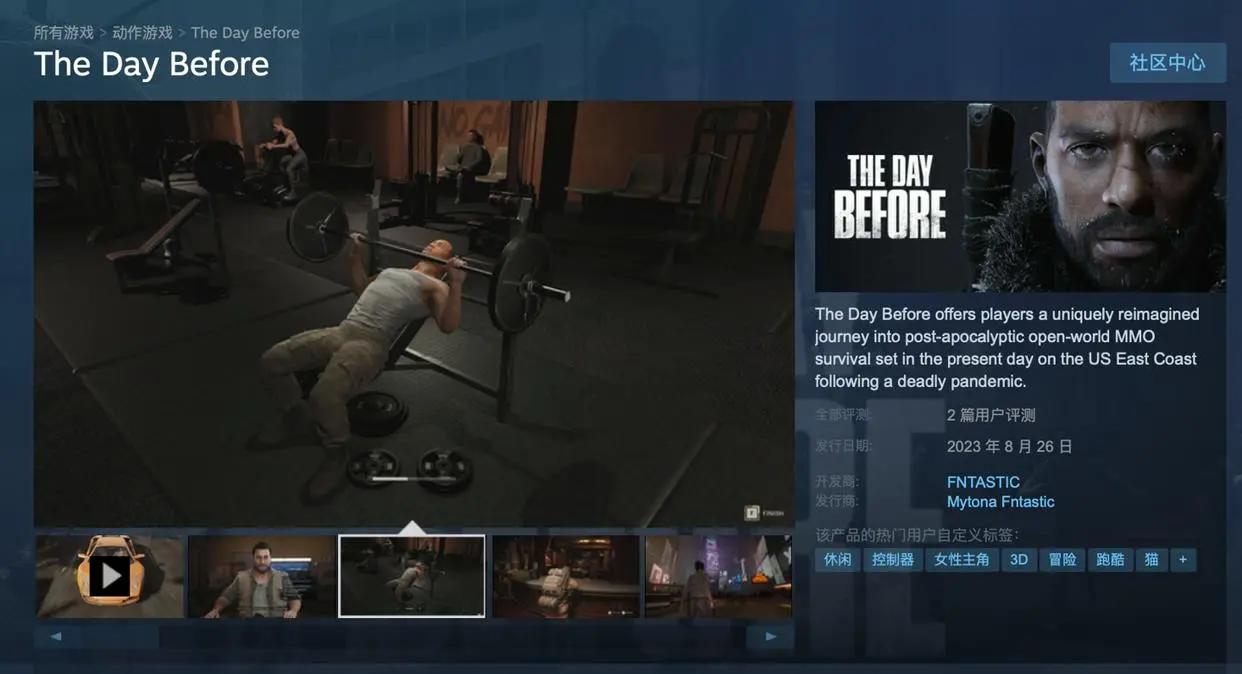
Task: Select the 跑酷 tag
Action: [x=1110, y=560]
